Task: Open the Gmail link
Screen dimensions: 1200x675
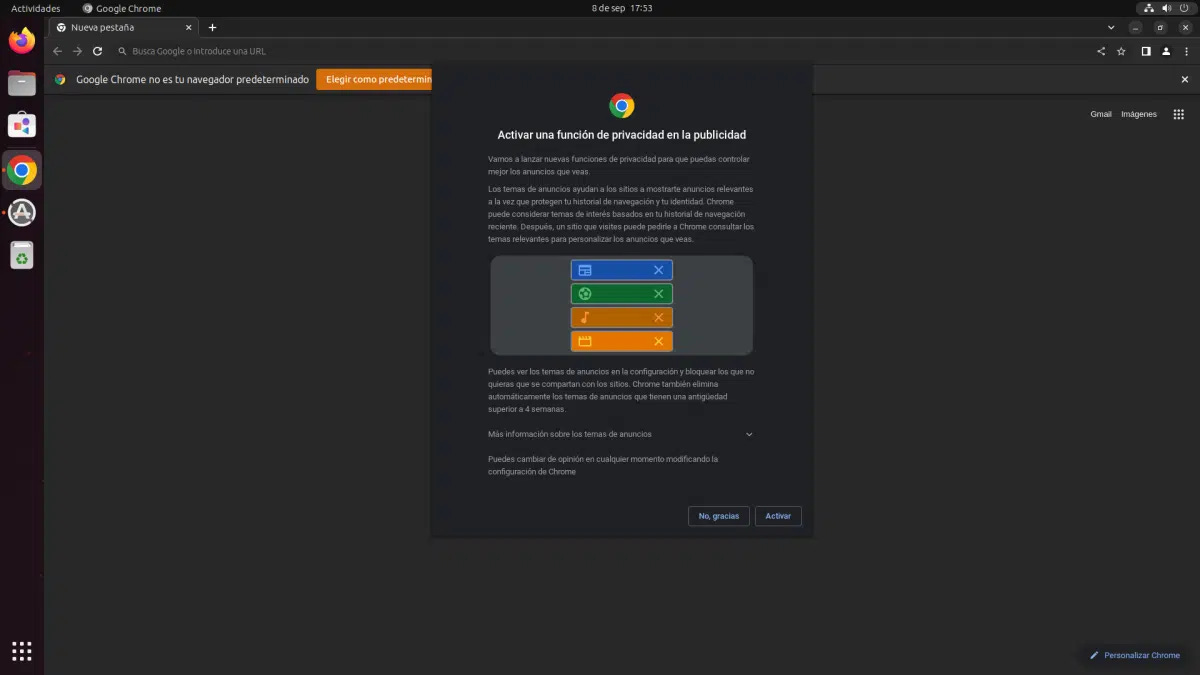Action: tap(1101, 114)
